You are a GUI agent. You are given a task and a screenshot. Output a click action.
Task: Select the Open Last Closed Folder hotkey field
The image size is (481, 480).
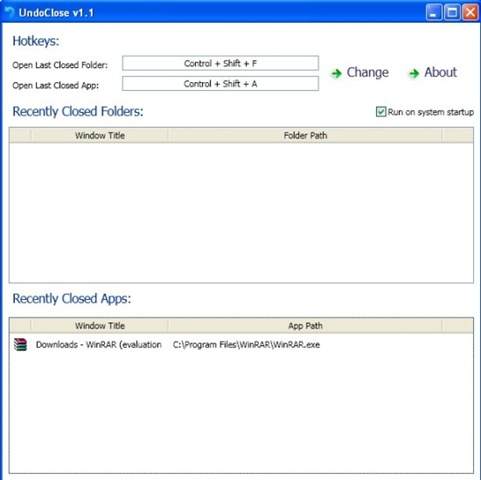point(220,63)
